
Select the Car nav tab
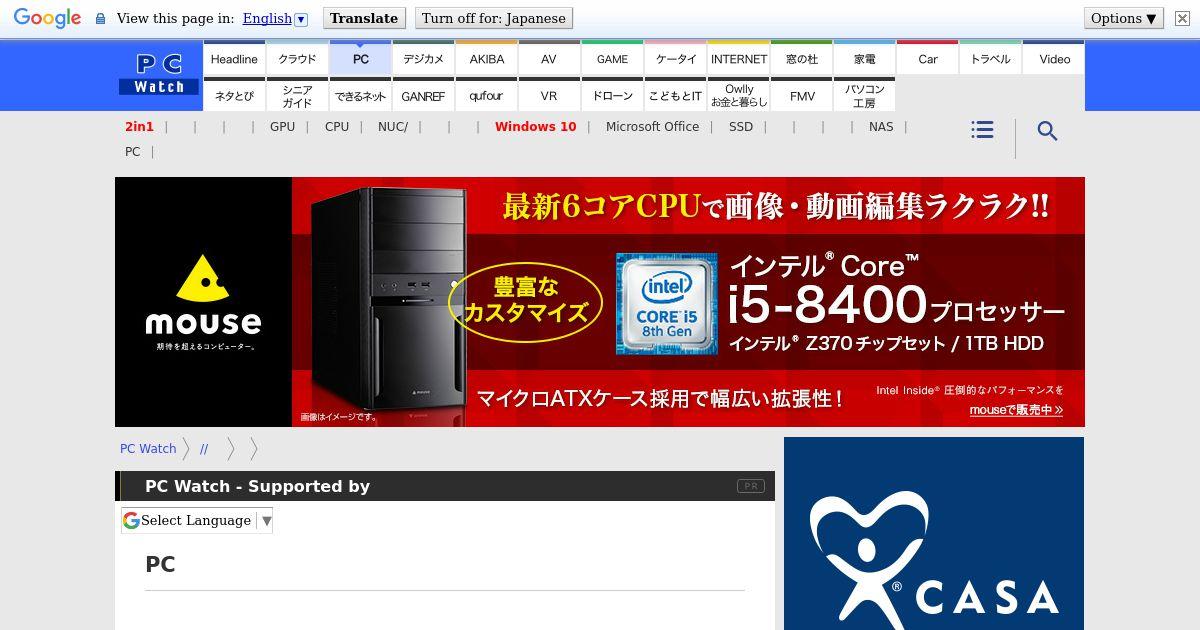(x=928, y=58)
